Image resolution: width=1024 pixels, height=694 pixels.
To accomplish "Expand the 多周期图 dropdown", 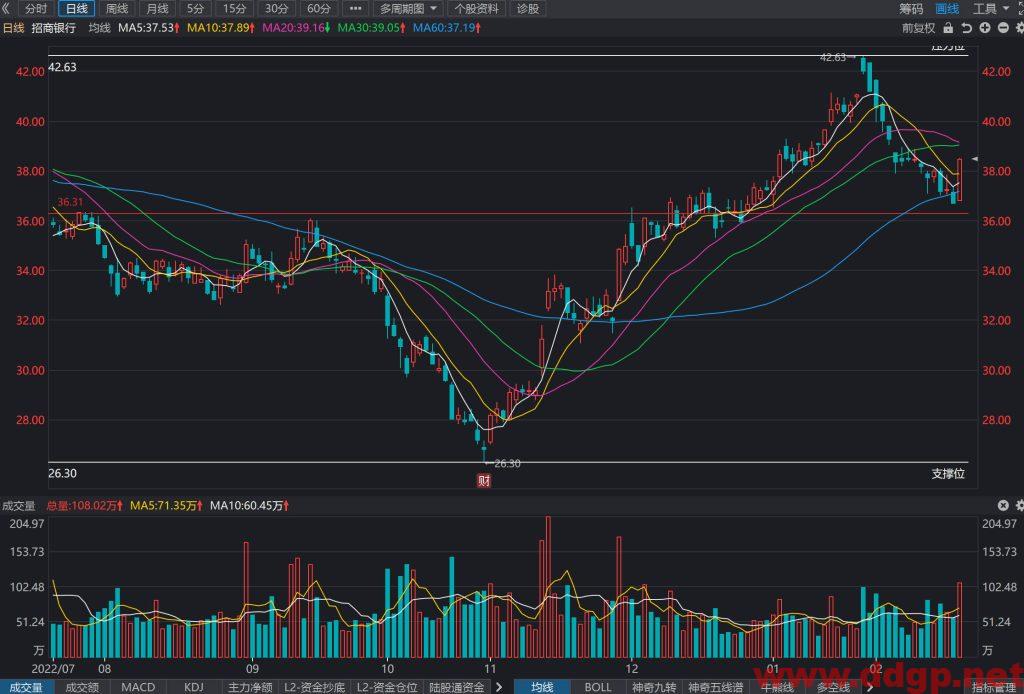I will tap(408, 8).
